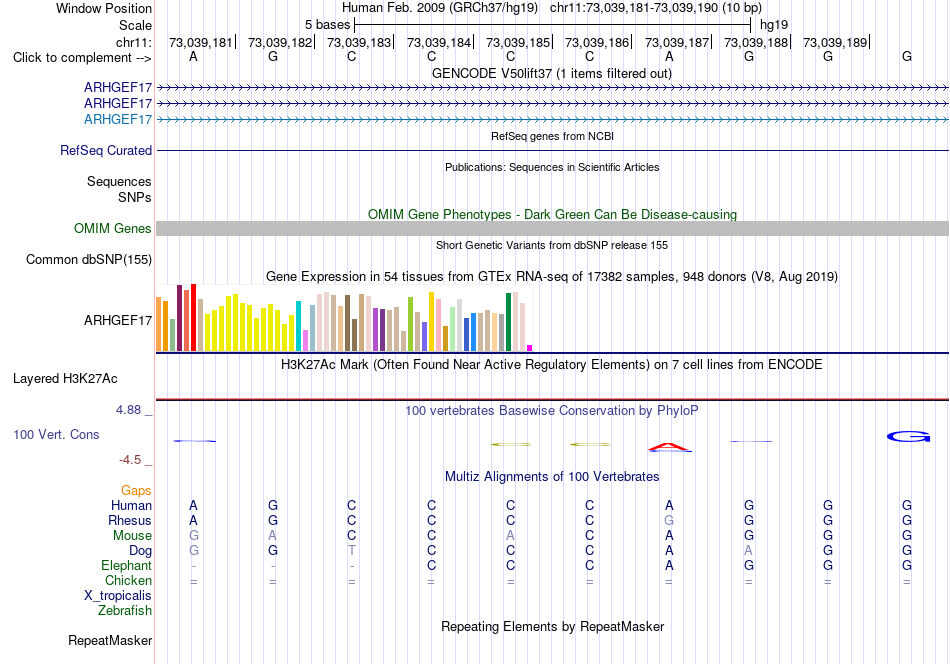Click the faded T in the Dog row
This screenshot has height=664, width=950.
click(x=352, y=551)
